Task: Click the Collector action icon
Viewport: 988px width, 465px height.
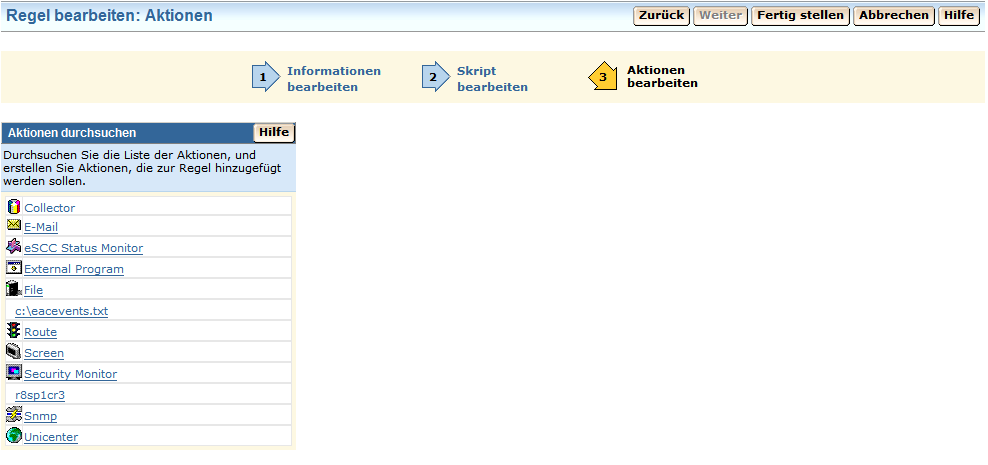Action: pos(14,206)
